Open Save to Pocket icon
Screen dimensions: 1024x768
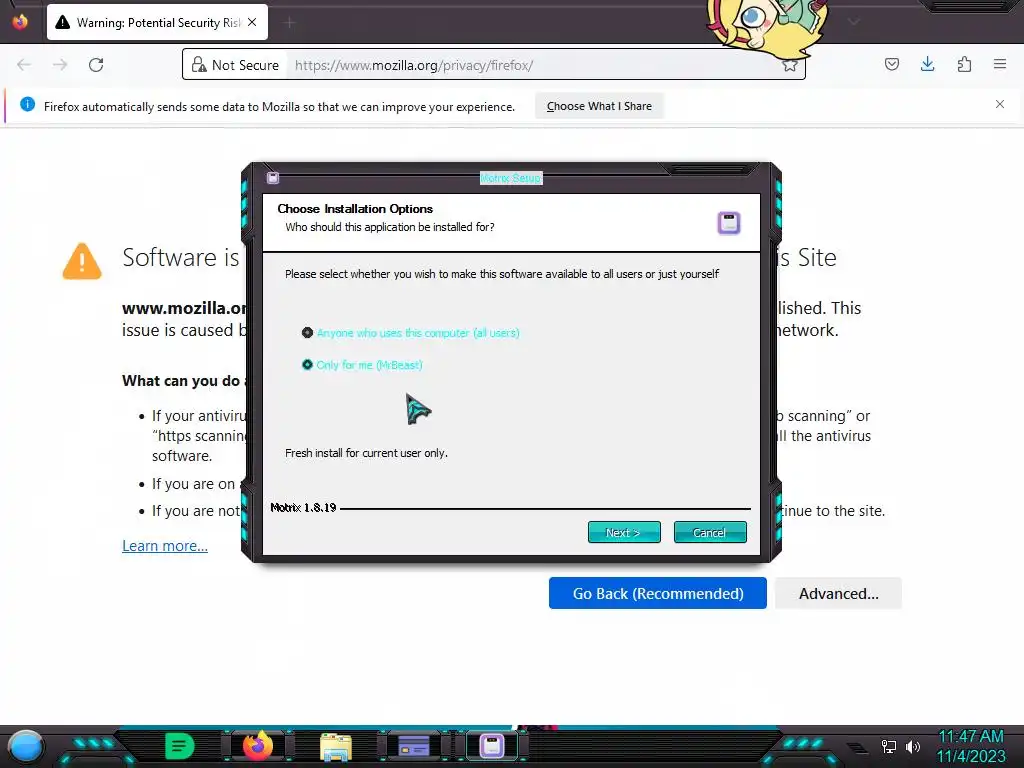coord(891,64)
